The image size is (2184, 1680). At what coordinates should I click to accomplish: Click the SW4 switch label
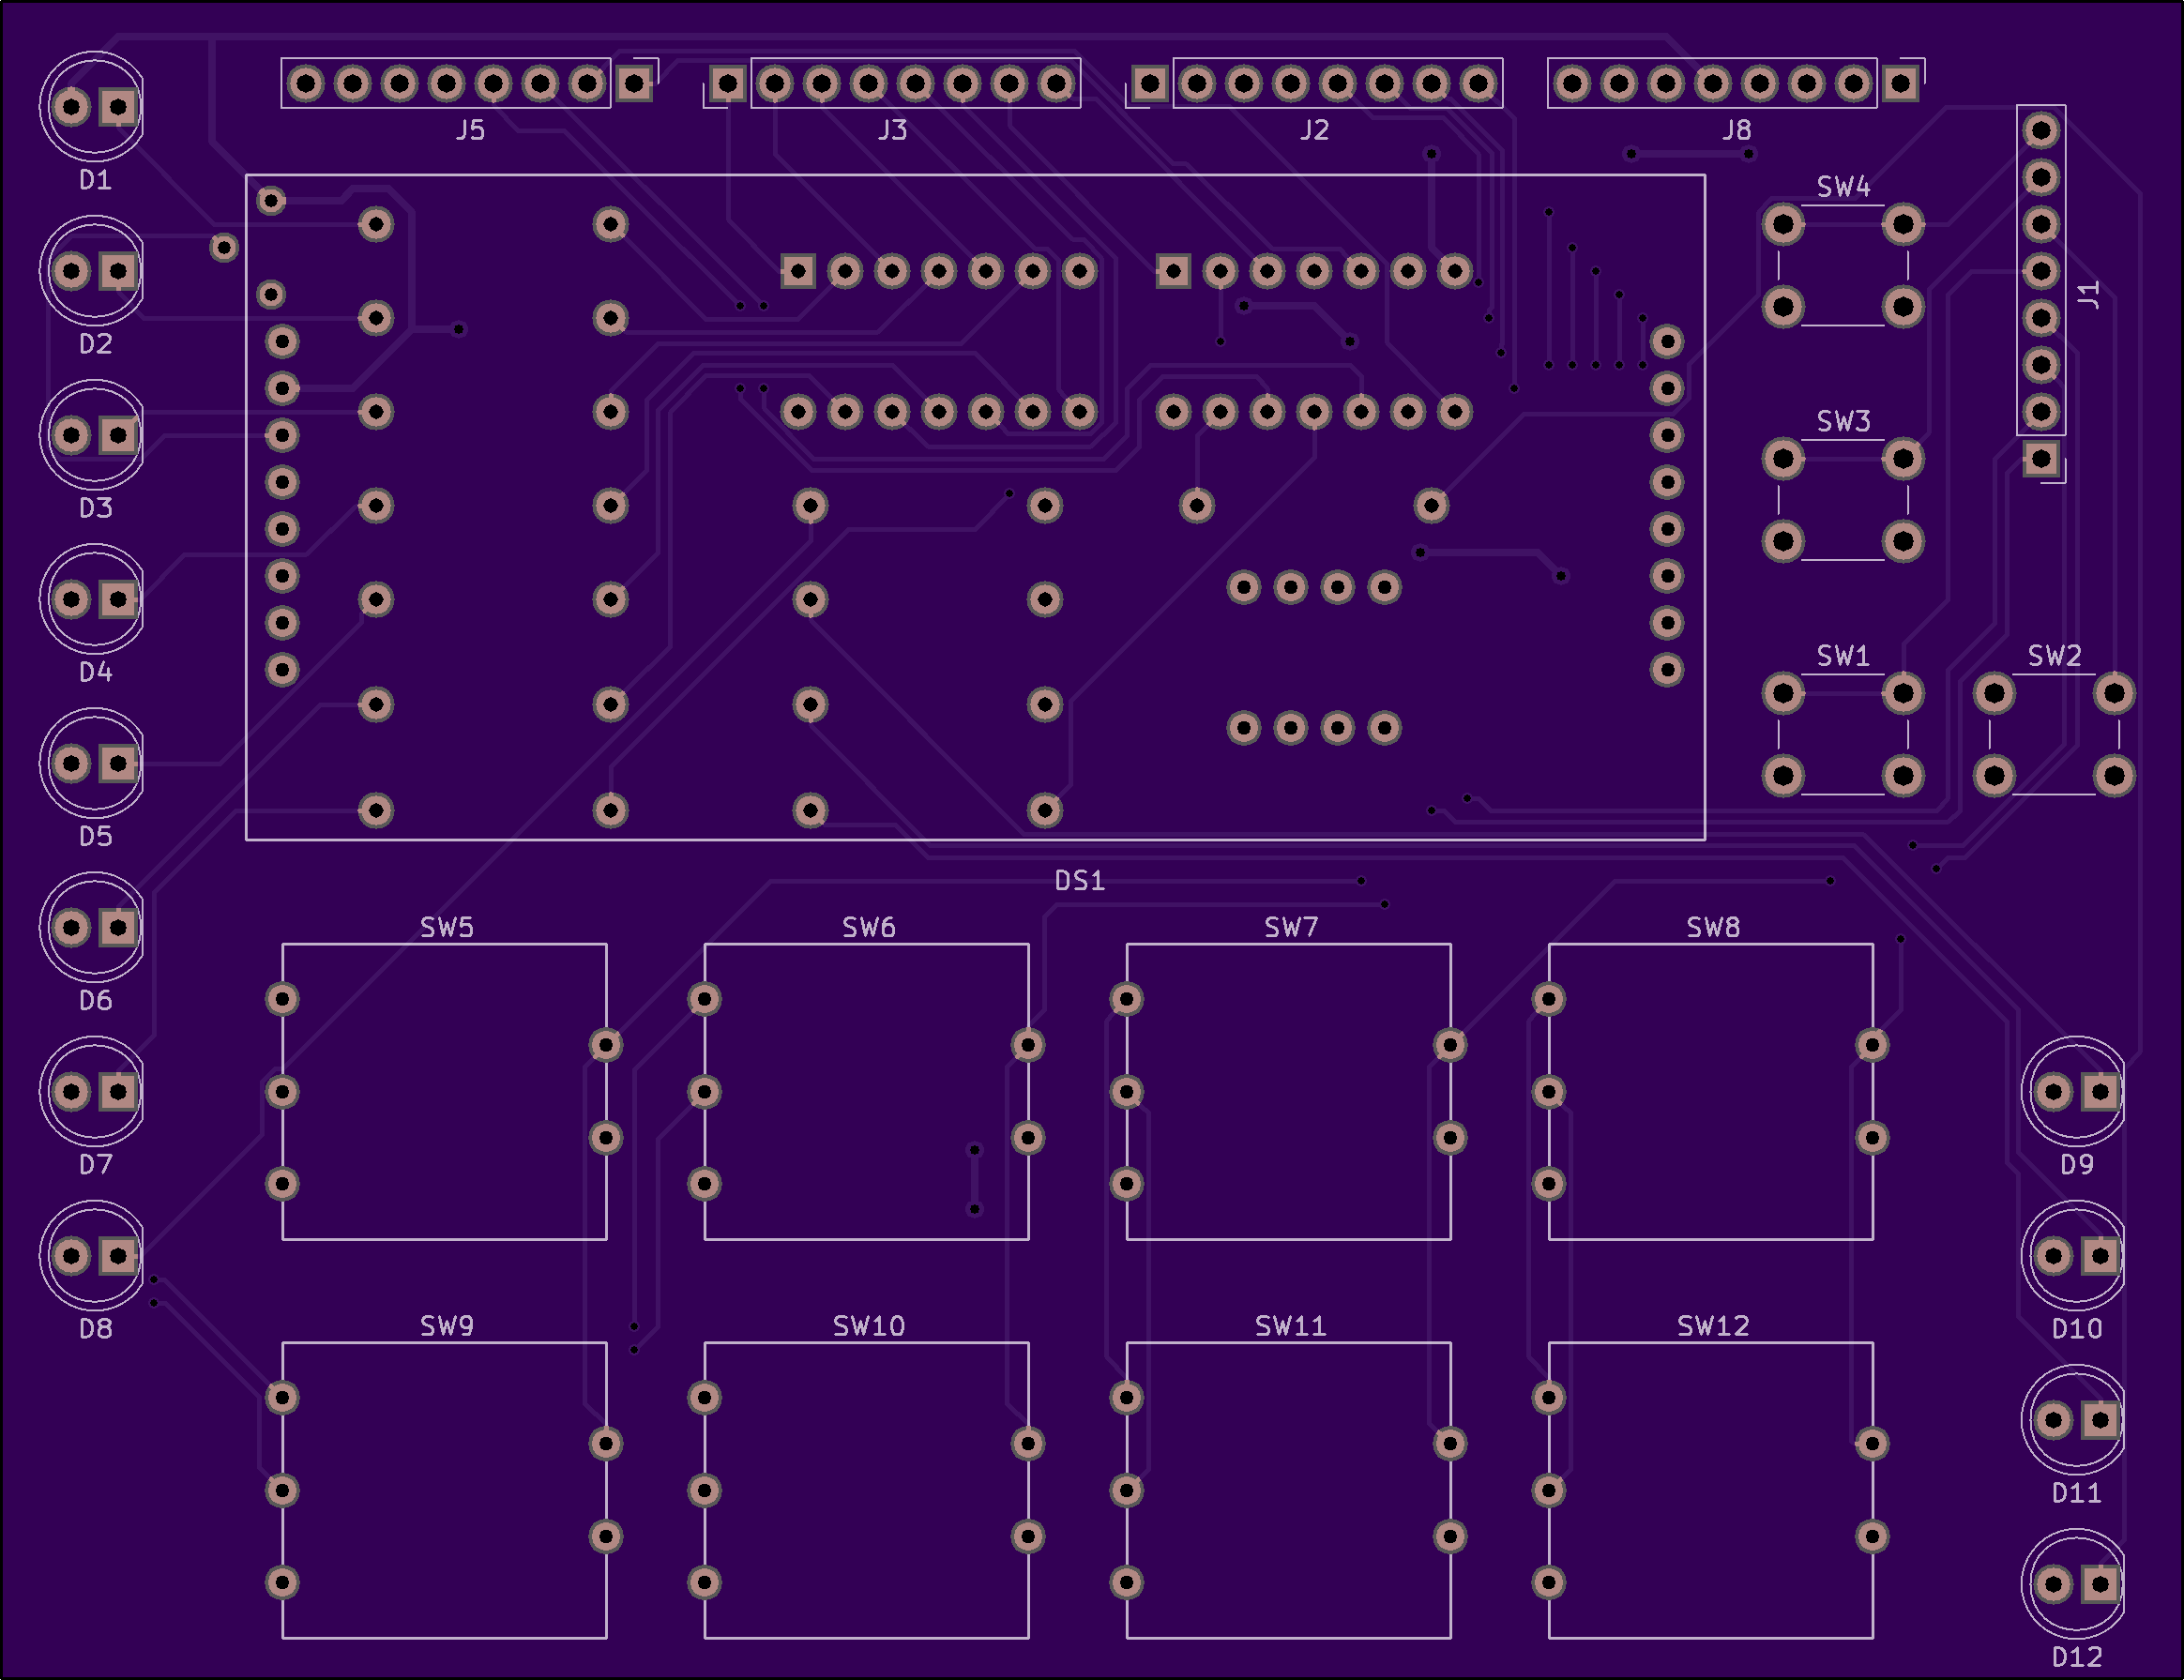coord(1843,187)
